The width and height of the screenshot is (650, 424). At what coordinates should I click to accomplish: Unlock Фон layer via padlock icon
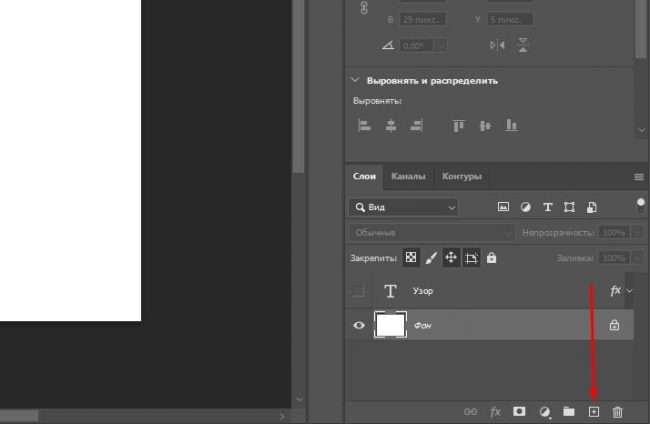coord(614,325)
